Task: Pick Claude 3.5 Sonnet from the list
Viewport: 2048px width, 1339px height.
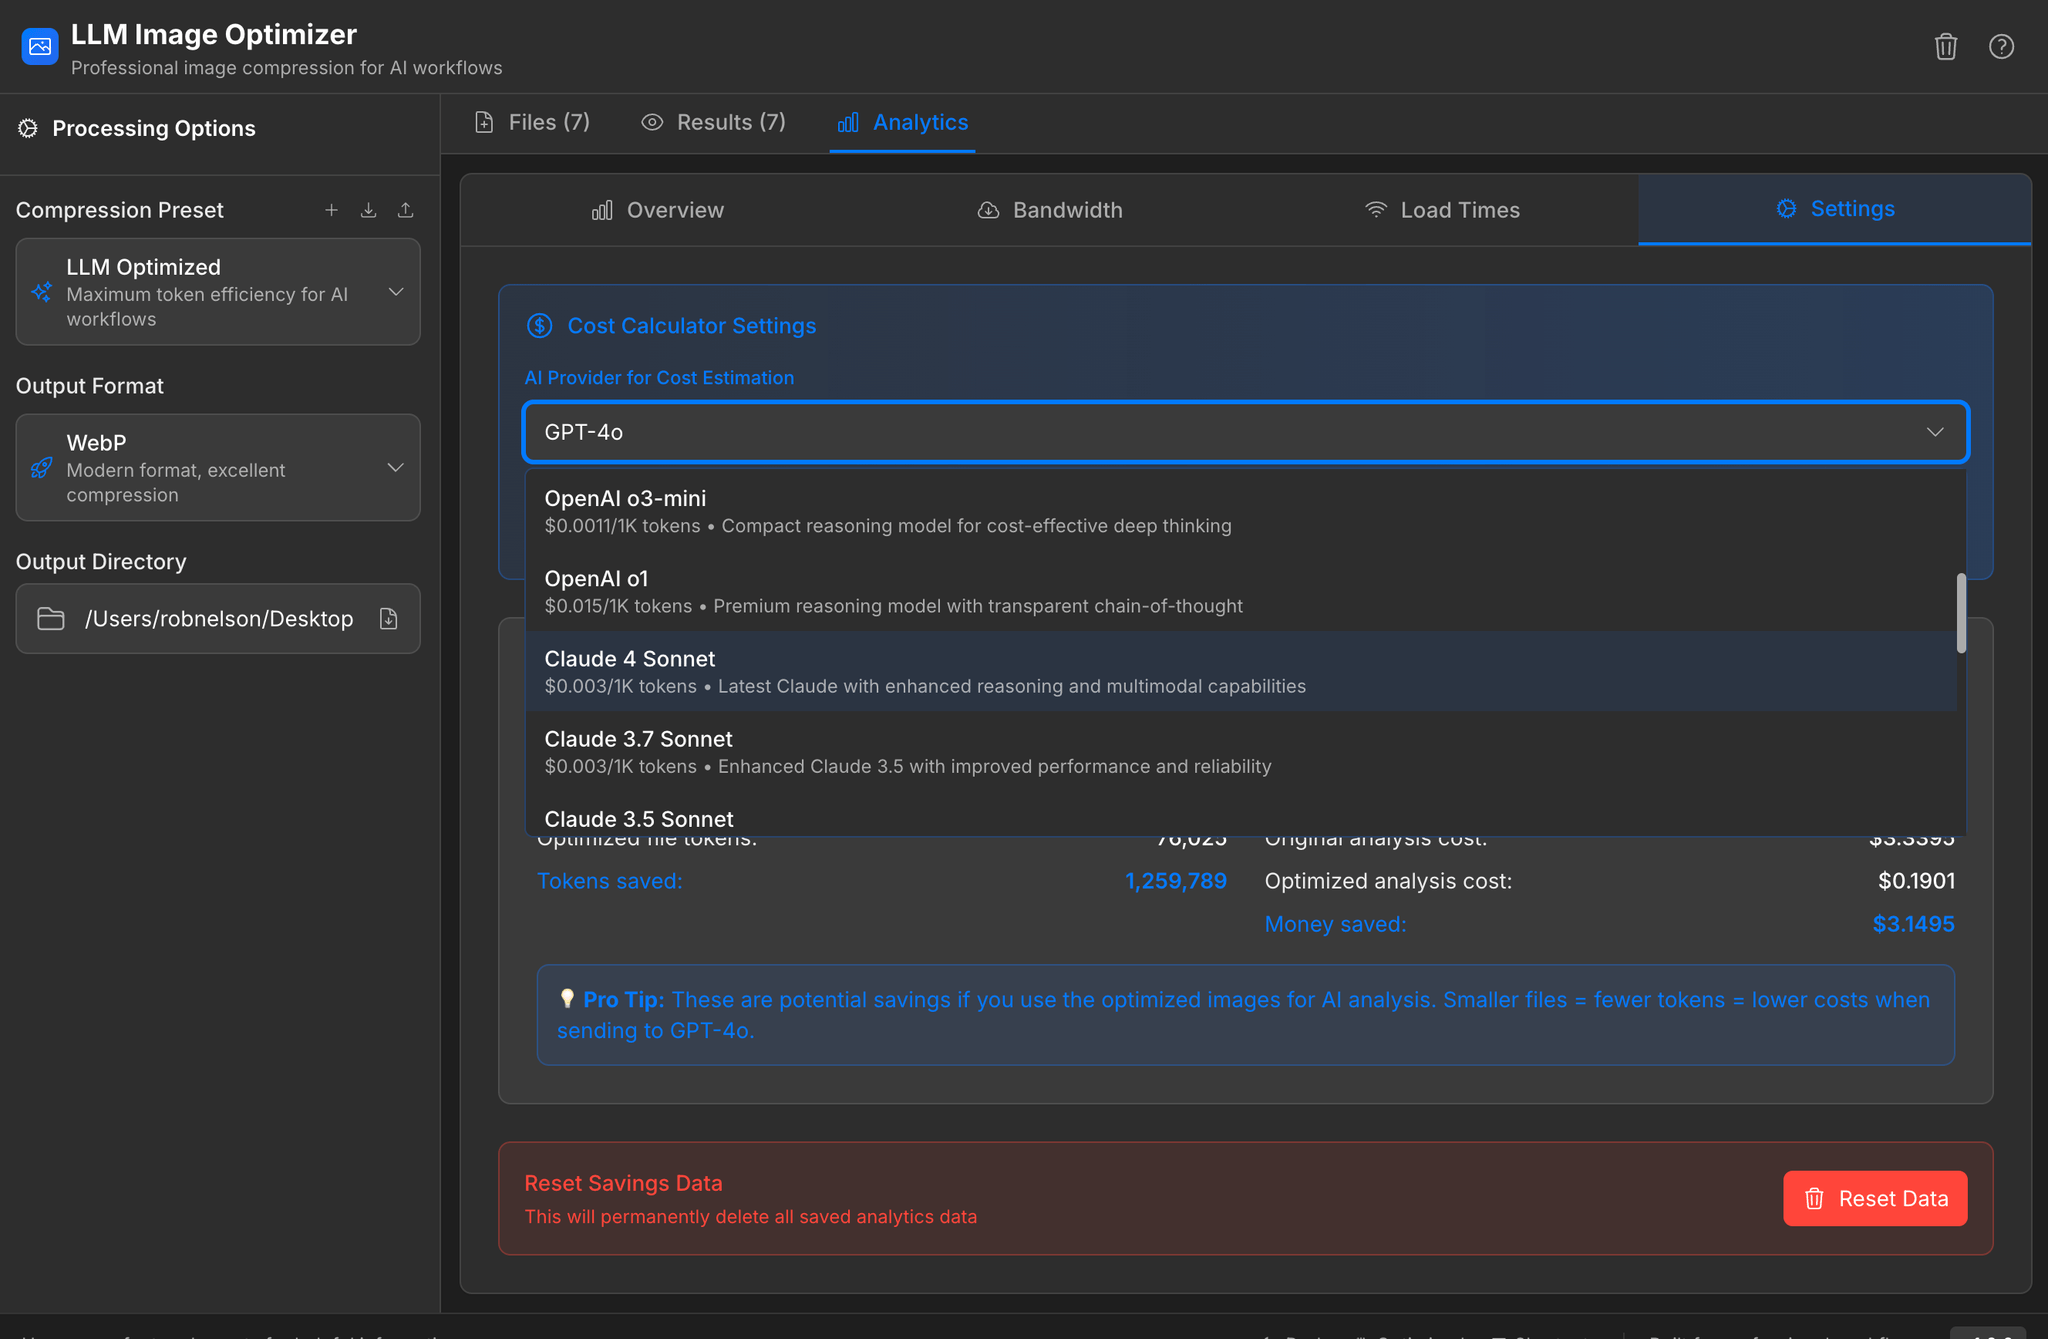Action: [x=1241, y=816]
